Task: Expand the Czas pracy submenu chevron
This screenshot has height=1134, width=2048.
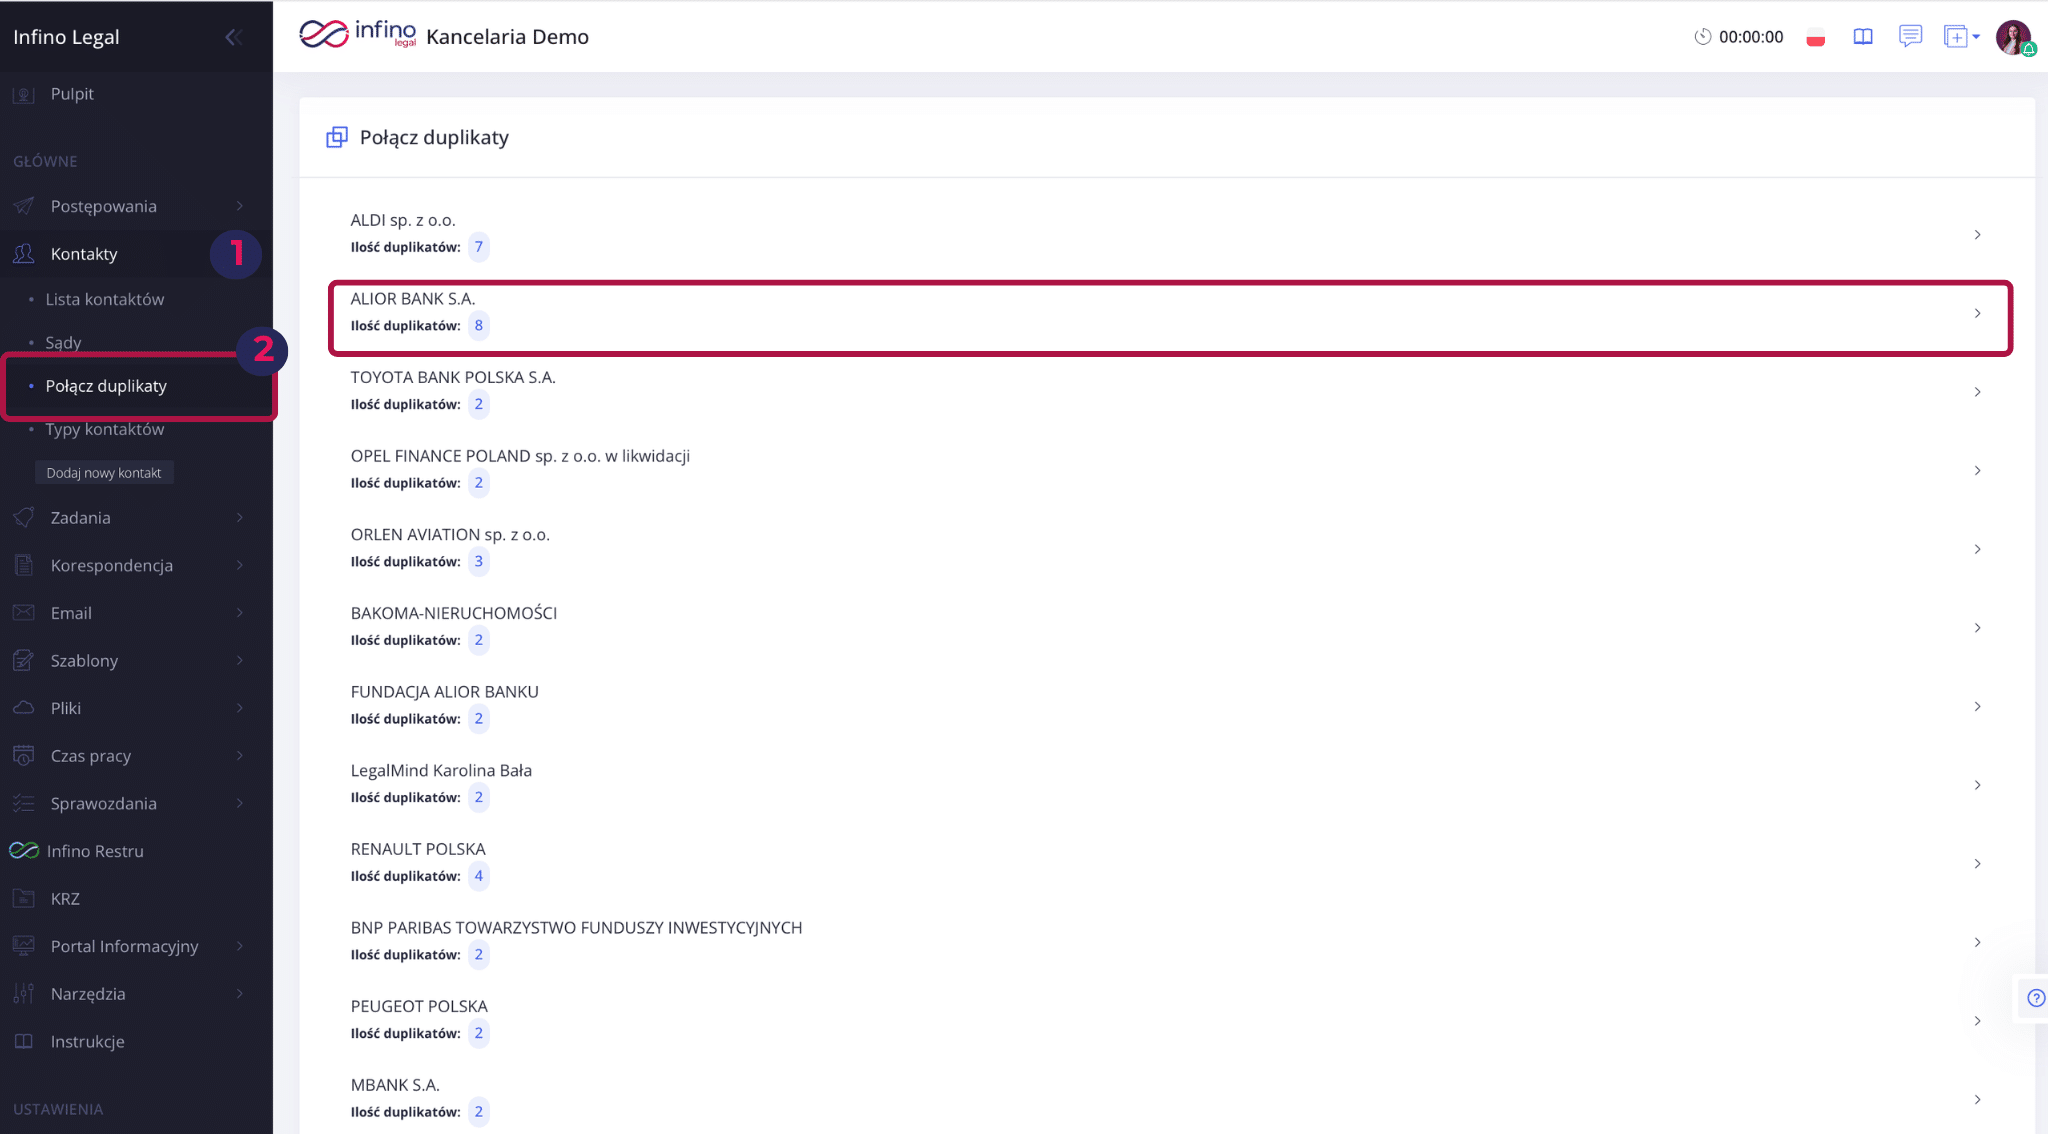Action: 240,756
